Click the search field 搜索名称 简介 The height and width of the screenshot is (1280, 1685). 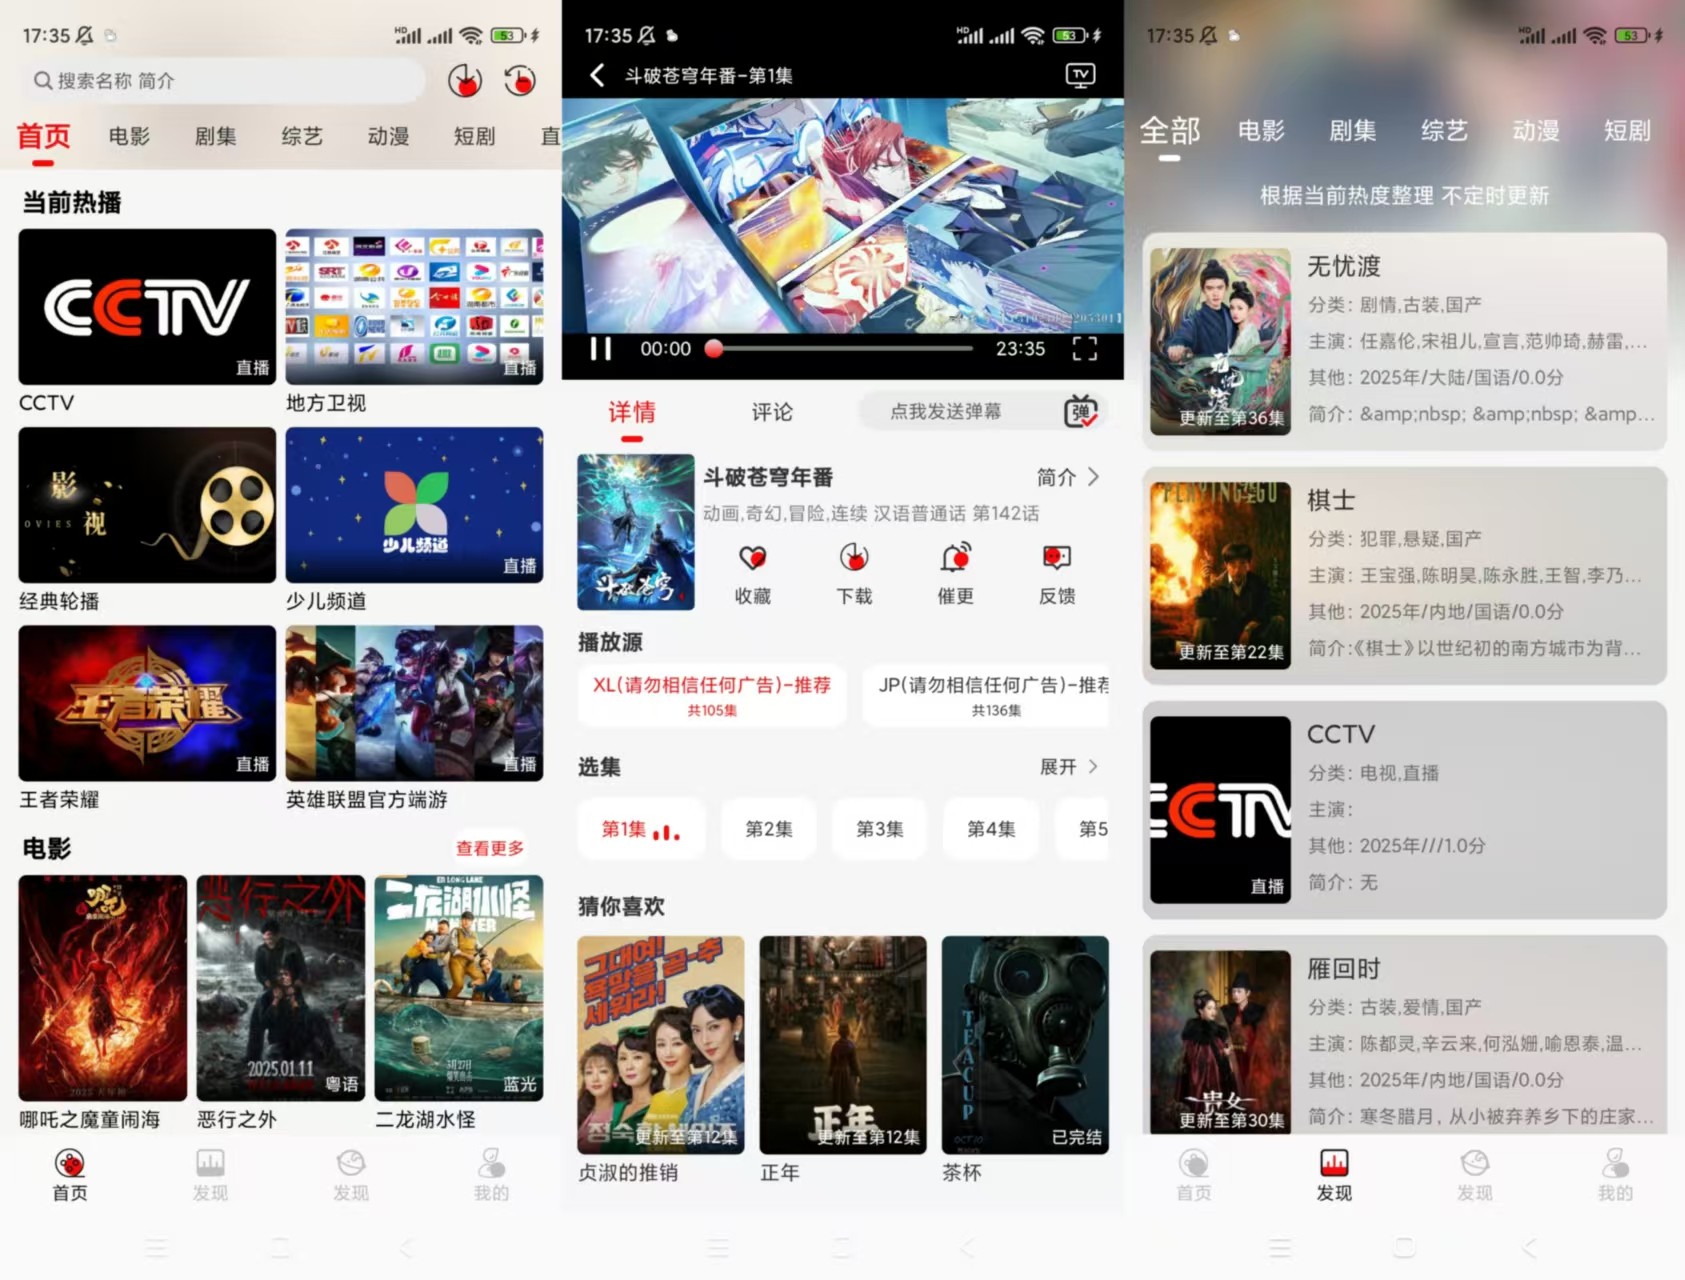pos(224,81)
